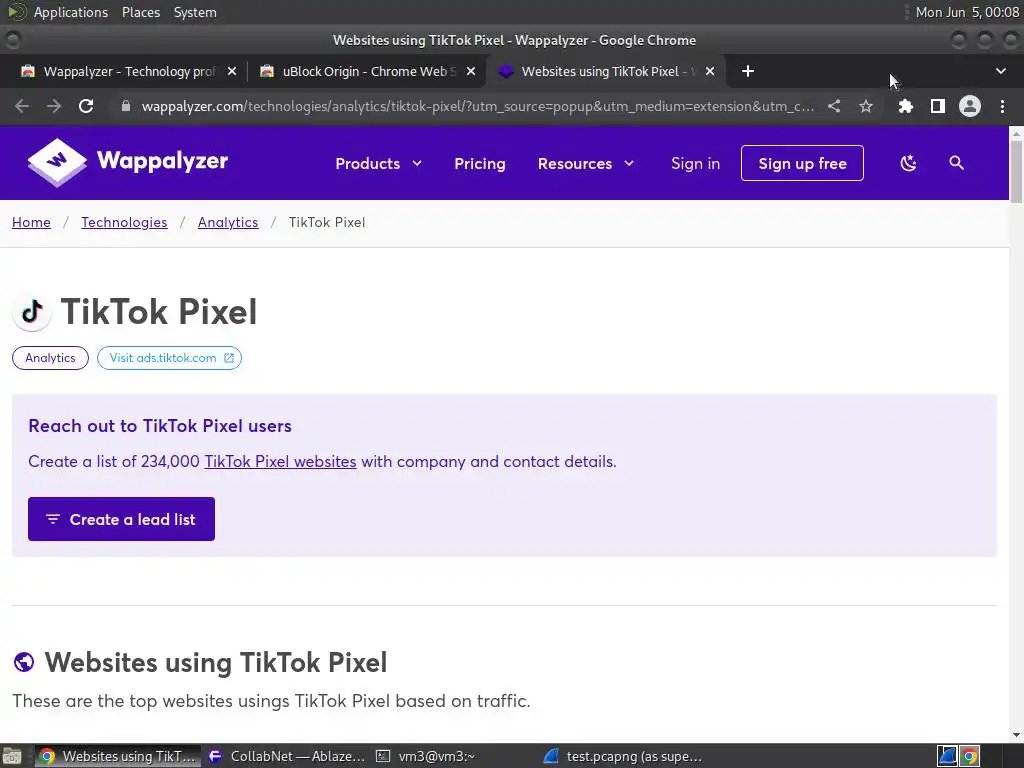The width and height of the screenshot is (1024, 768).
Task: Click Create a lead list button
Action: coord(121,519)
